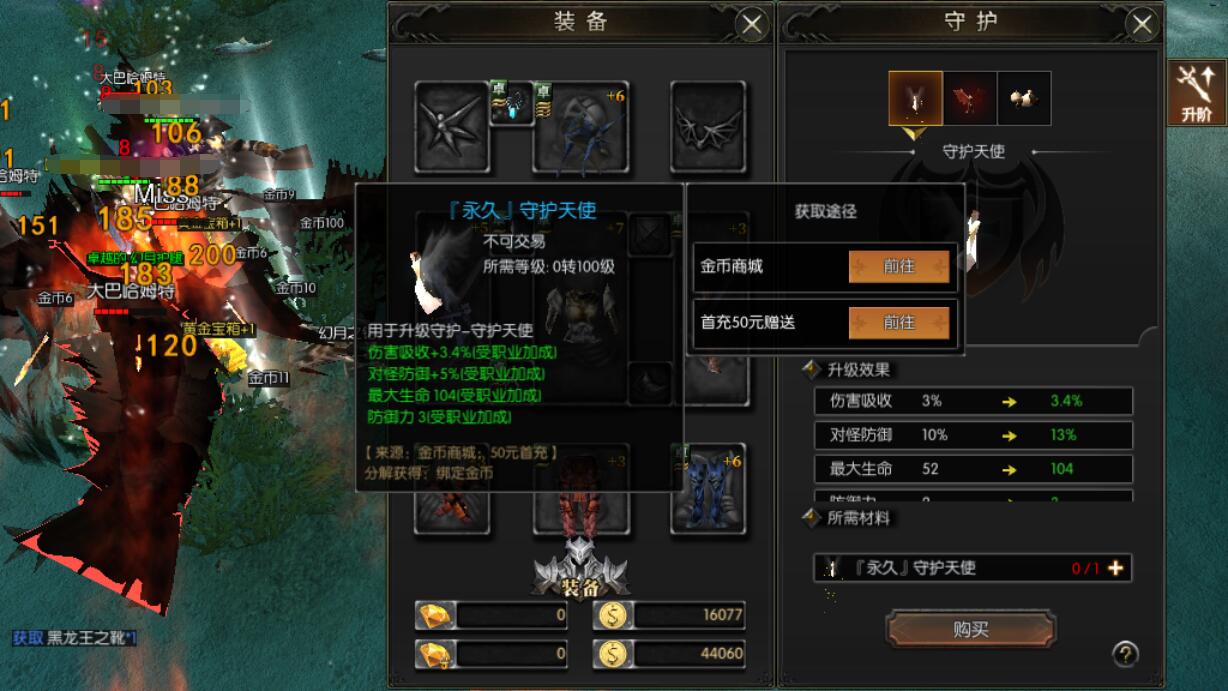
Task: Close the 守护 guardian panel
Action: pos(1142,24)
